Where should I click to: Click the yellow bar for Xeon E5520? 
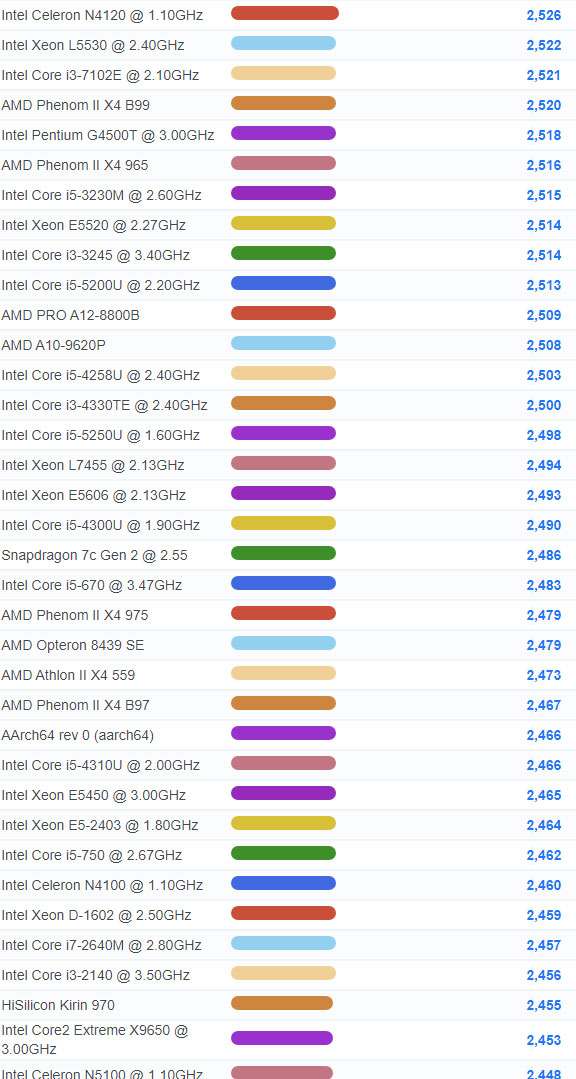pos(284,223)
